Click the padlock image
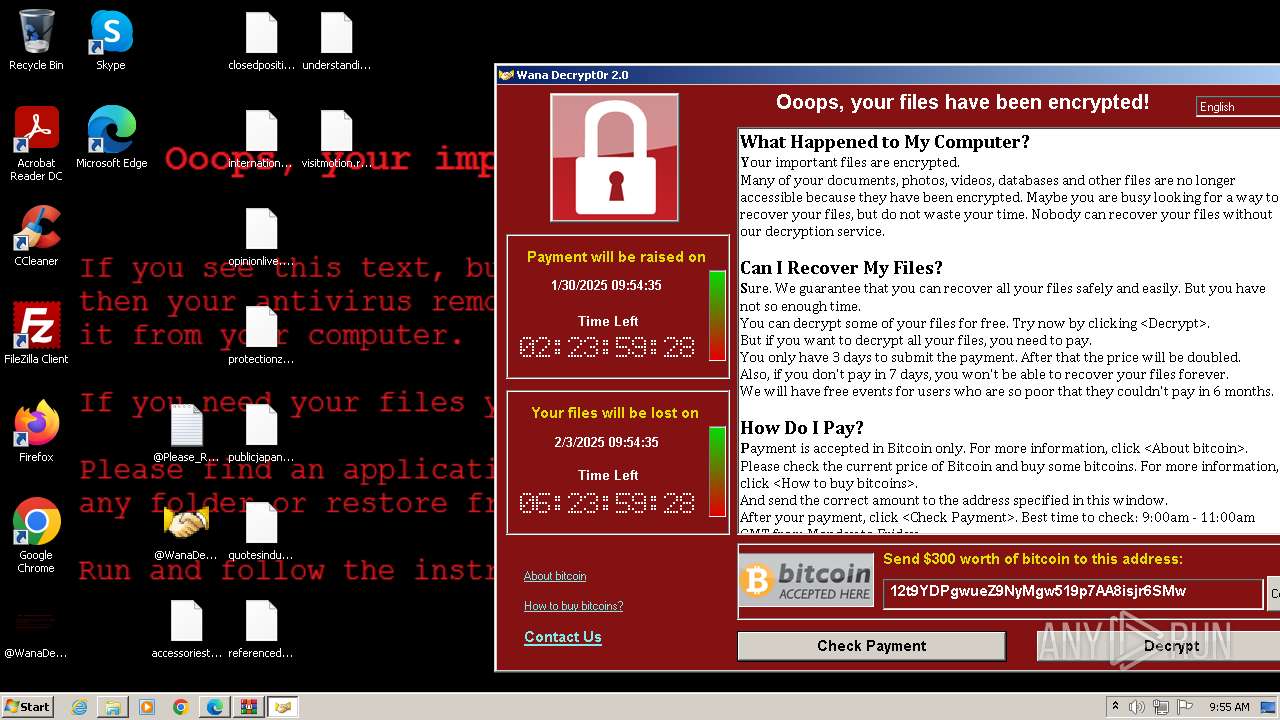This screenshot has height=720, width=1280. (614, 157)
